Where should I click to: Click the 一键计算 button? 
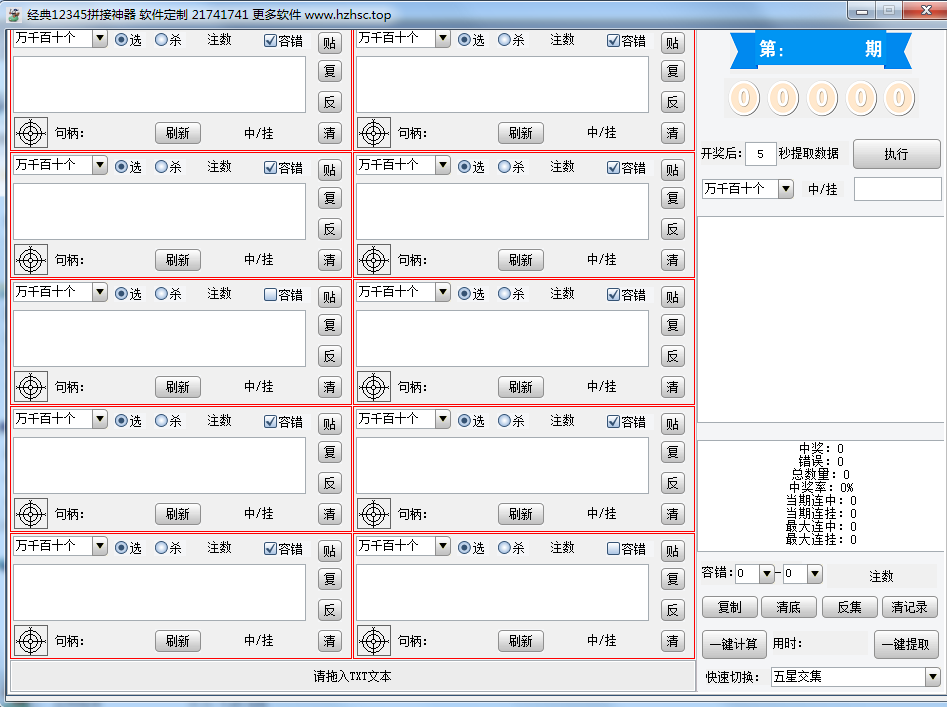[x=734, y=644]
